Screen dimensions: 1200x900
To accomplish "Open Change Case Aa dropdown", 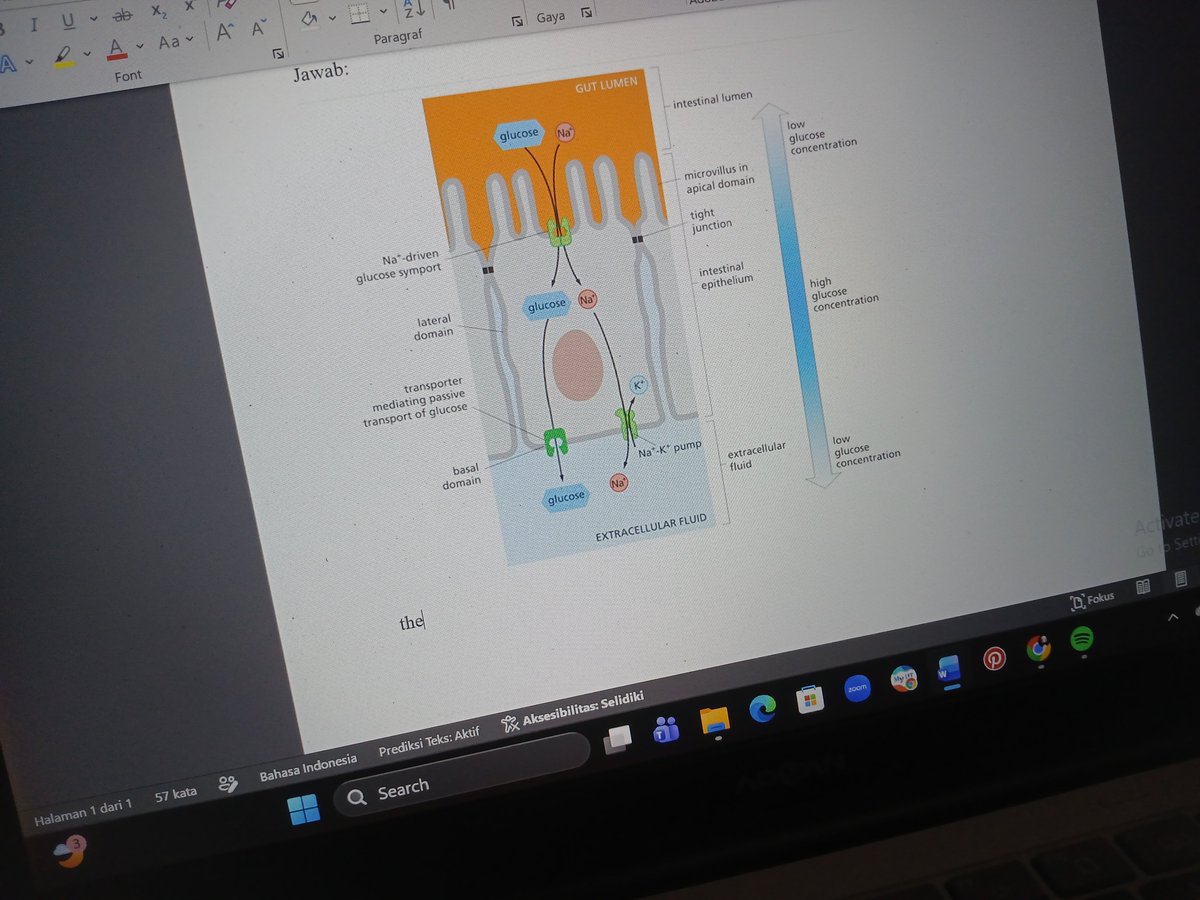I will (176, 41).
